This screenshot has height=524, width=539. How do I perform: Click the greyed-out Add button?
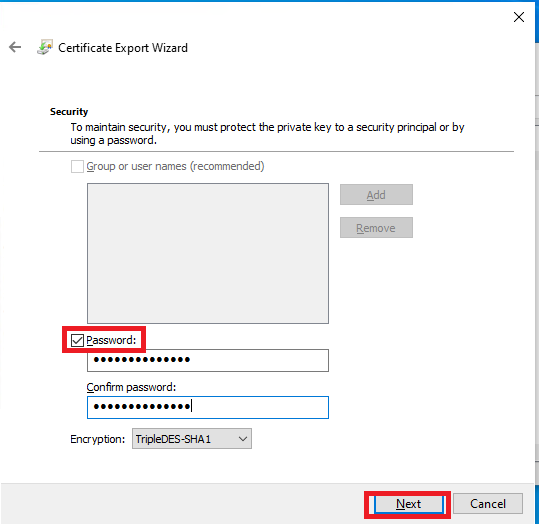[x=376, y=195]
